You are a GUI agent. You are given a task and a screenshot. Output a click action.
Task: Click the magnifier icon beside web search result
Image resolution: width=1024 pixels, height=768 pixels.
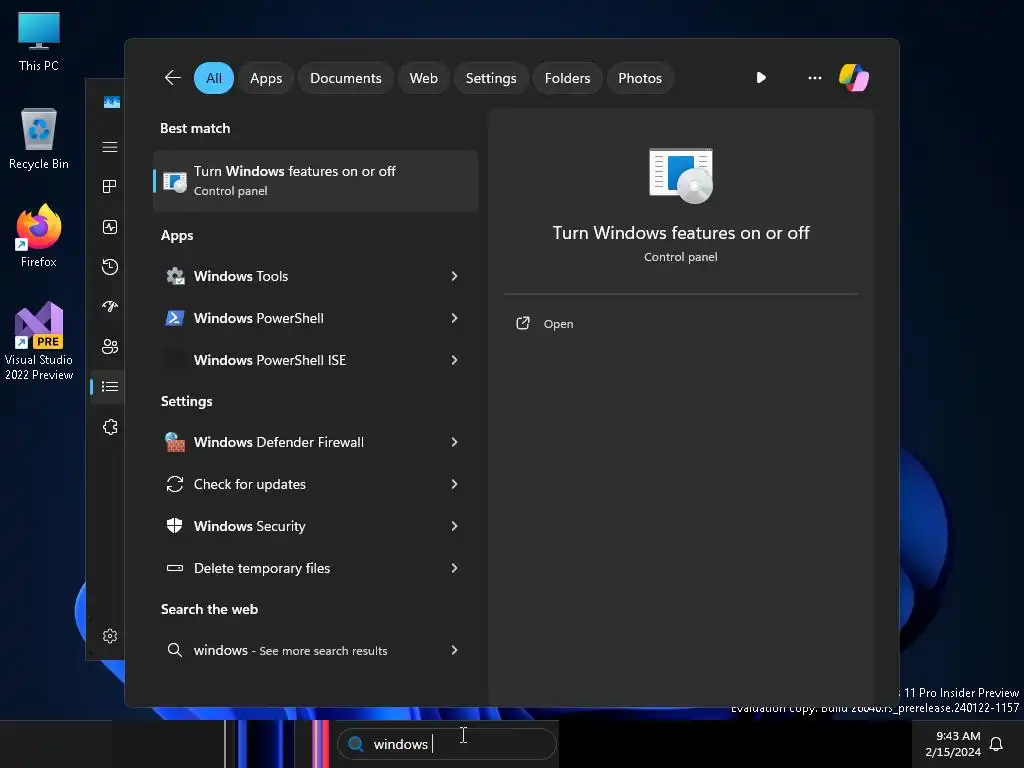click(174, 650)
